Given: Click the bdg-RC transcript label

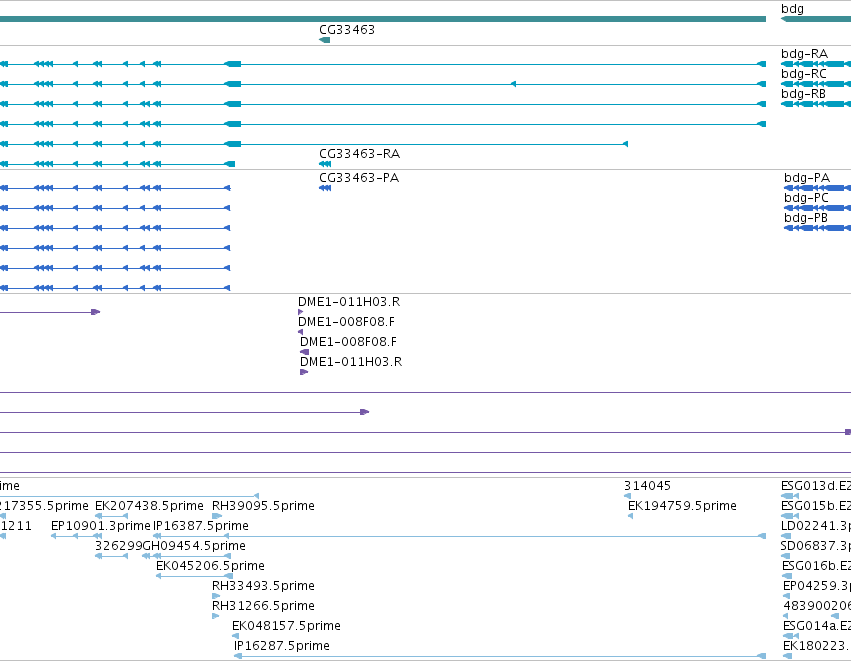Looking at the screenshot, I should coord(804,74).
